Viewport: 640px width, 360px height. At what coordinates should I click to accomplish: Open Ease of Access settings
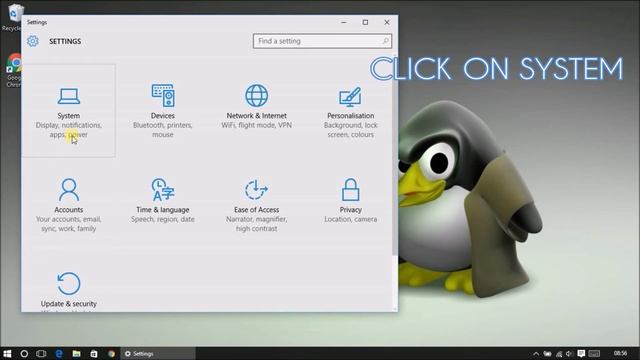click(256, 204)
